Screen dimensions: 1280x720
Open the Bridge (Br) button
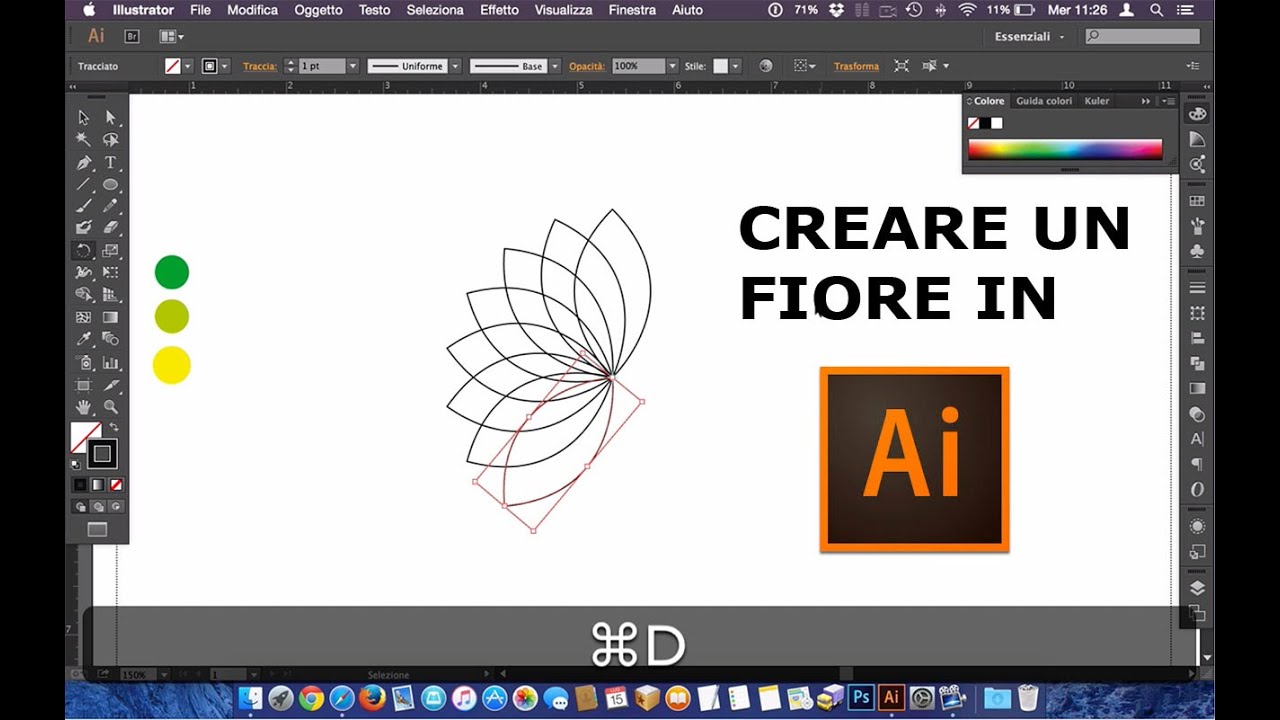click(x=132, y=36)
